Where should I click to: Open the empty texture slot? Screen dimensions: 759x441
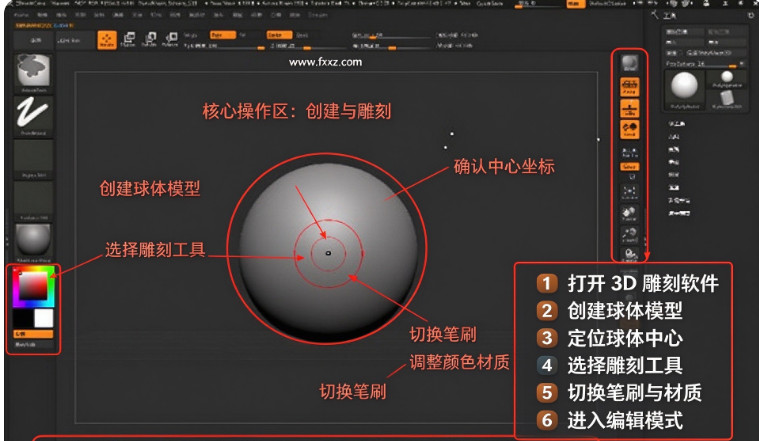pyautogui.click(x=33, y=200)
